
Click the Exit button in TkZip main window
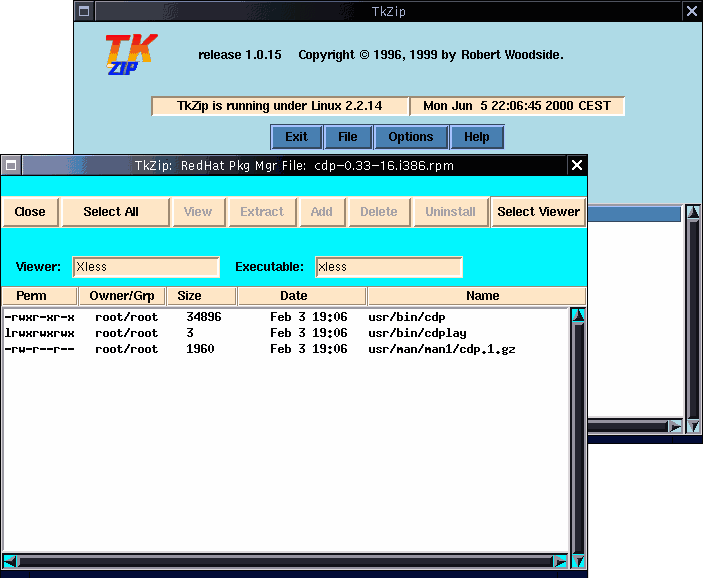[296, 137]
